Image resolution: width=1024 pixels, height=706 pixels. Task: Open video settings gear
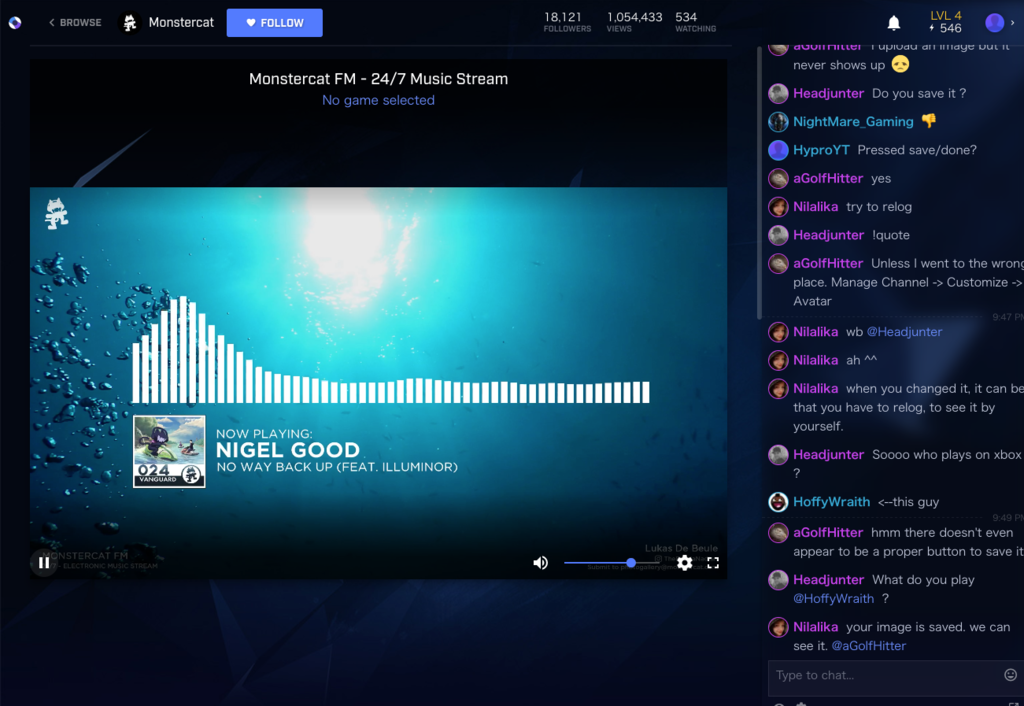point(684,562)
